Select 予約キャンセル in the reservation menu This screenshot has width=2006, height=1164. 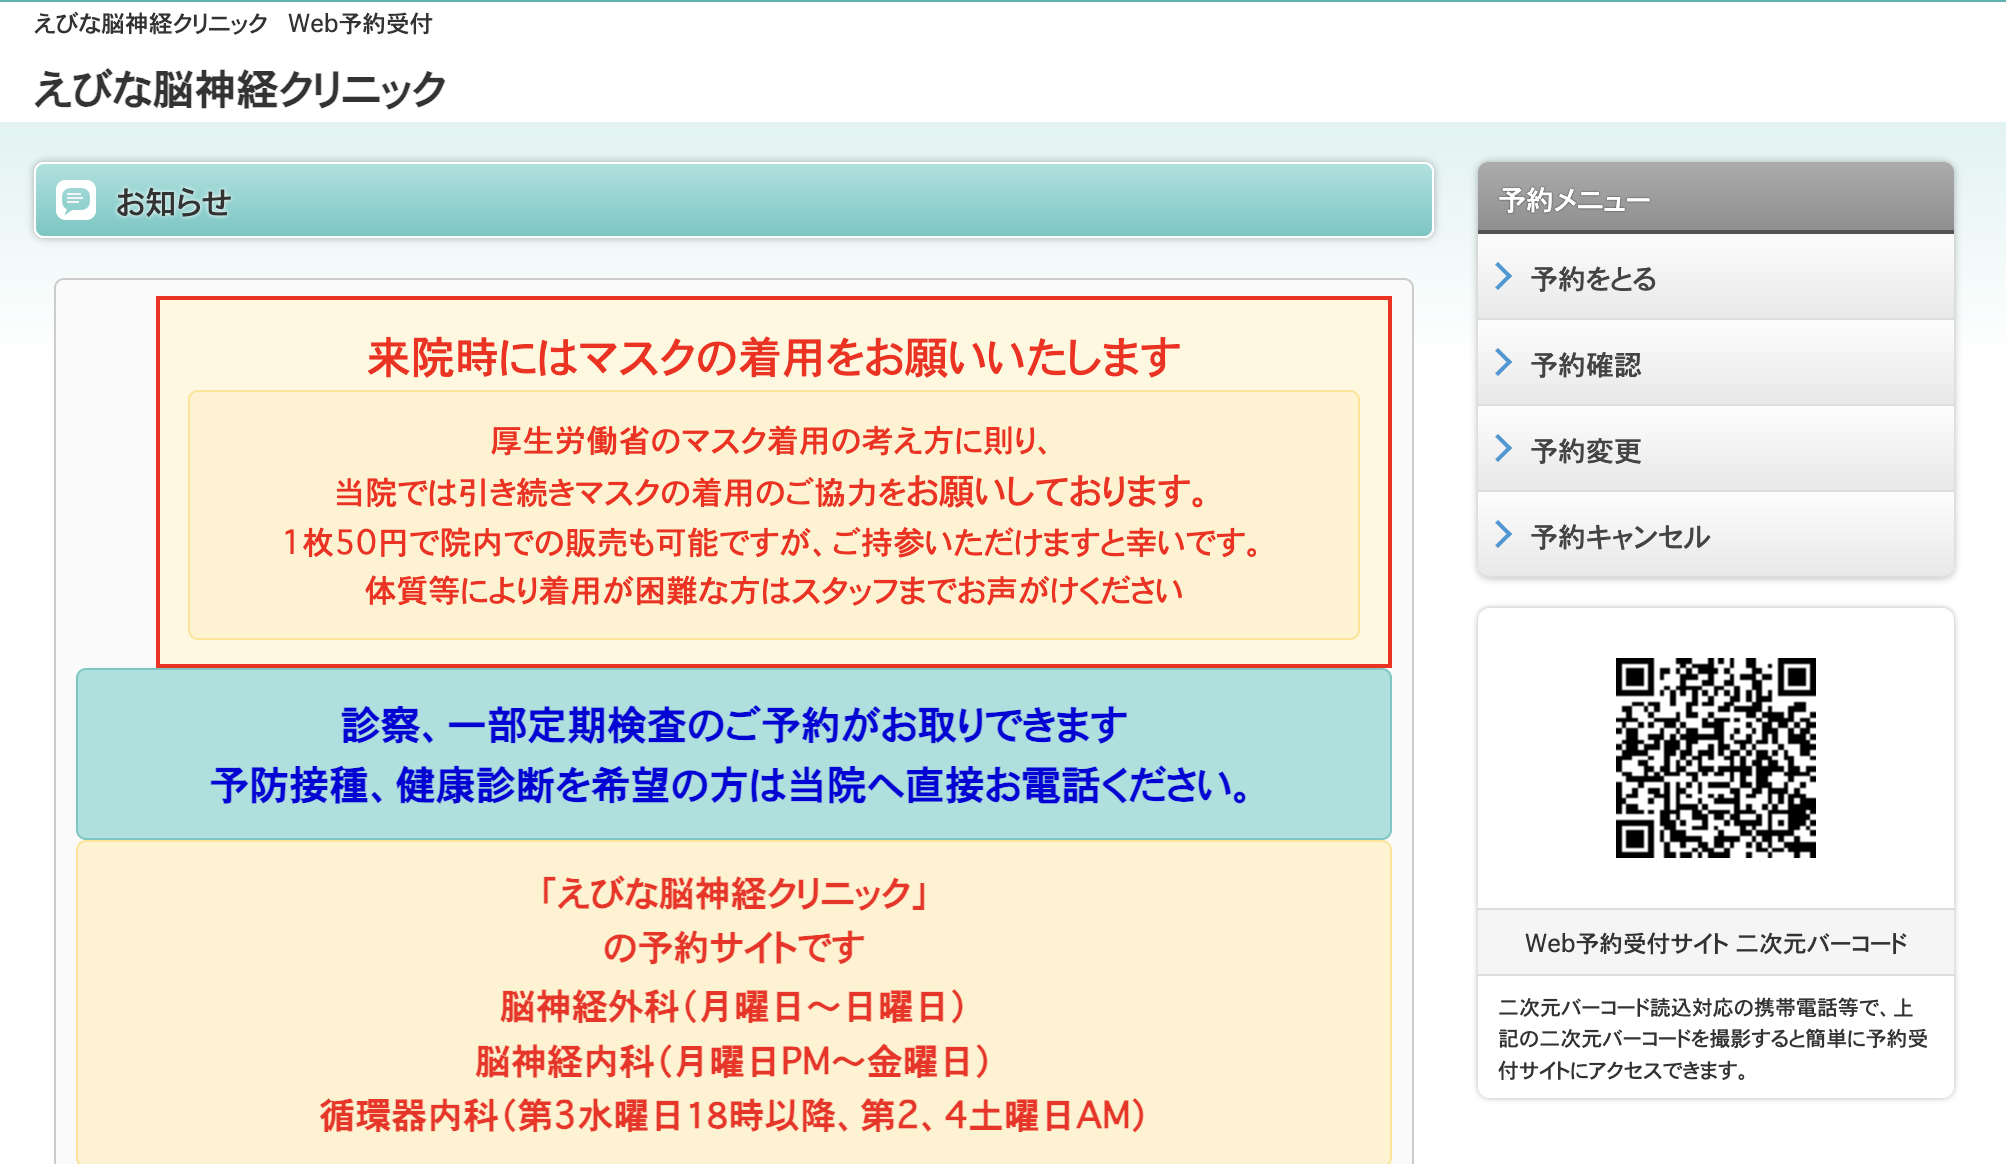[1715, 535]
